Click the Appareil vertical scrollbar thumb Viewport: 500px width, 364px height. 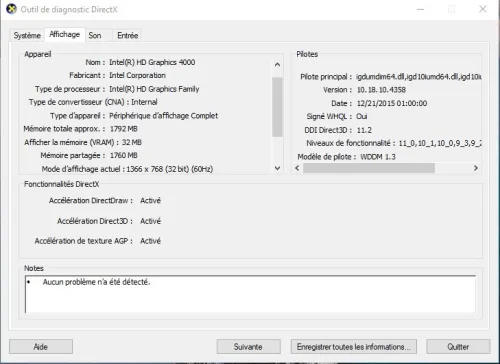[277, 107]
